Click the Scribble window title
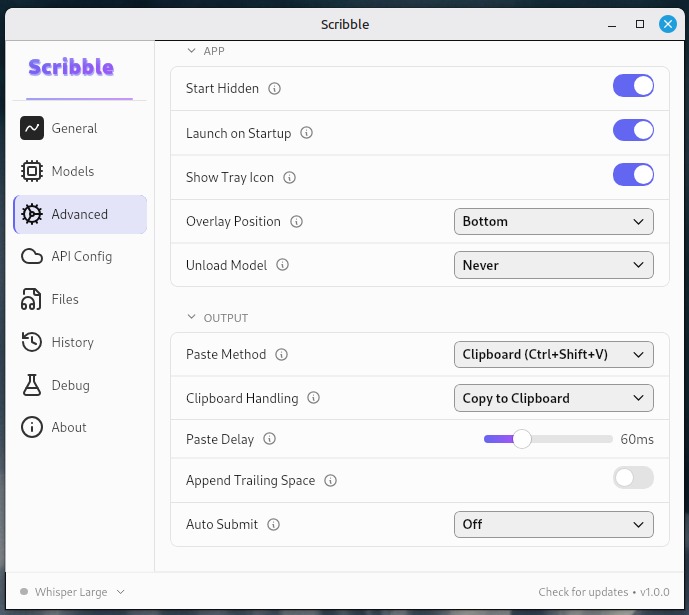This screenshot has height=615, width=689. coord(345,25)
